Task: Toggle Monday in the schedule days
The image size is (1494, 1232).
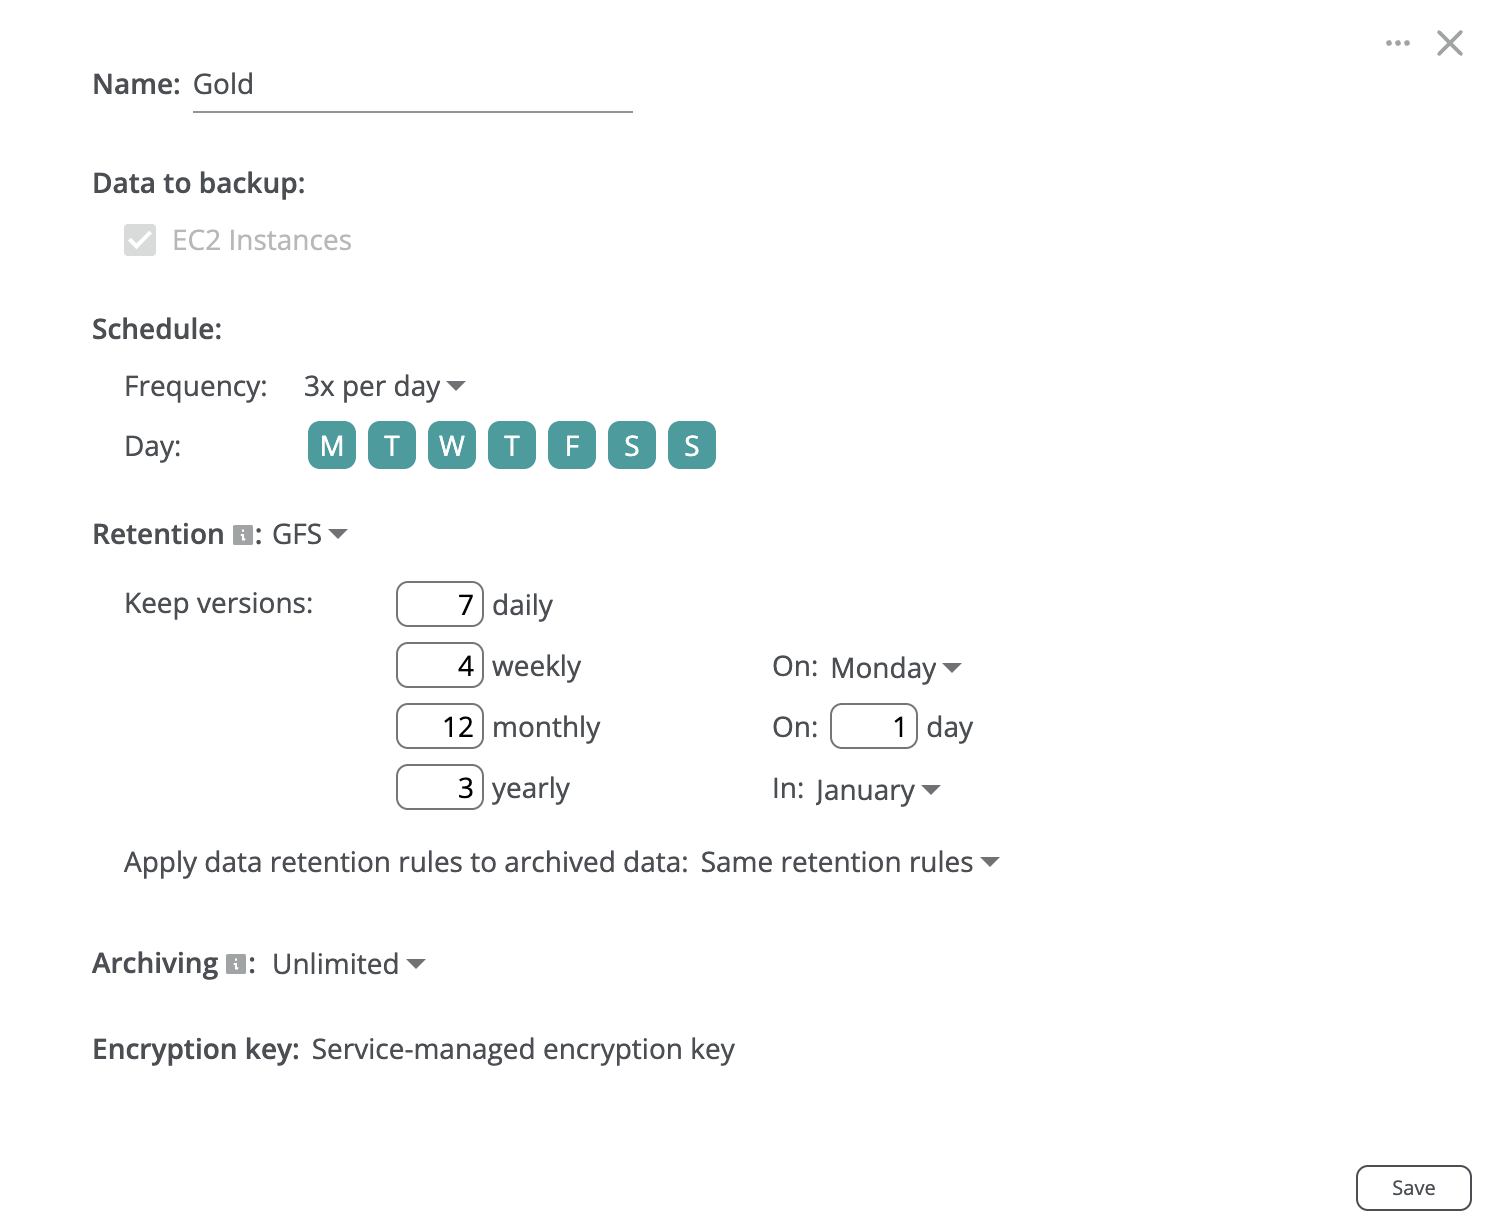Action: click(332, 446)
